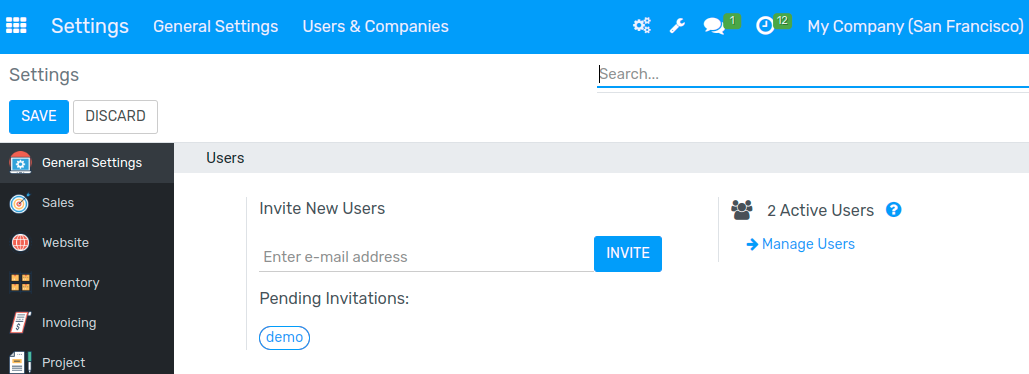Click the Enter e-mail address field

[427, 257]
